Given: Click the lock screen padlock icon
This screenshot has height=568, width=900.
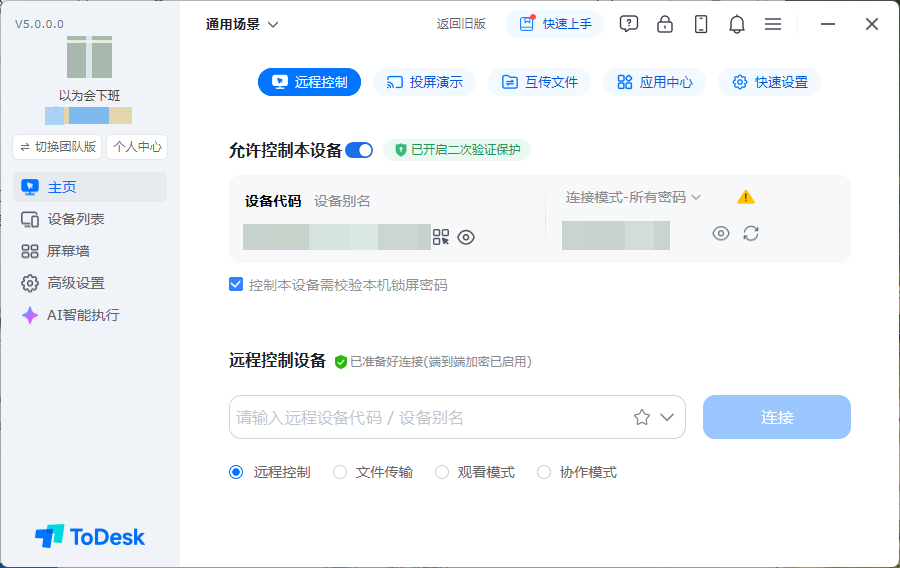Looking at the screenshot, I should [x=665, y=24].
